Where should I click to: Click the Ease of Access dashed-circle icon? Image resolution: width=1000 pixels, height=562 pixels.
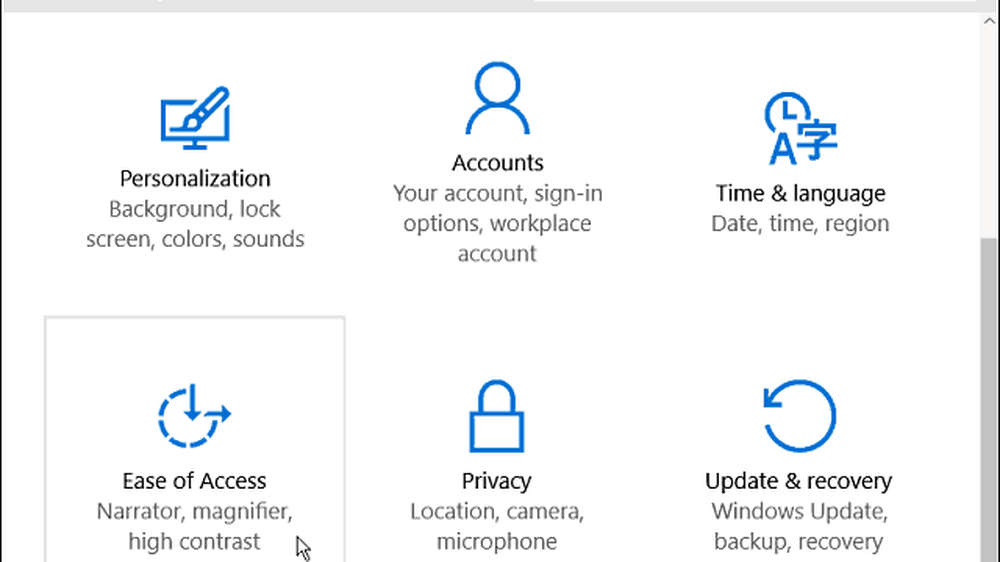point(194,414)
